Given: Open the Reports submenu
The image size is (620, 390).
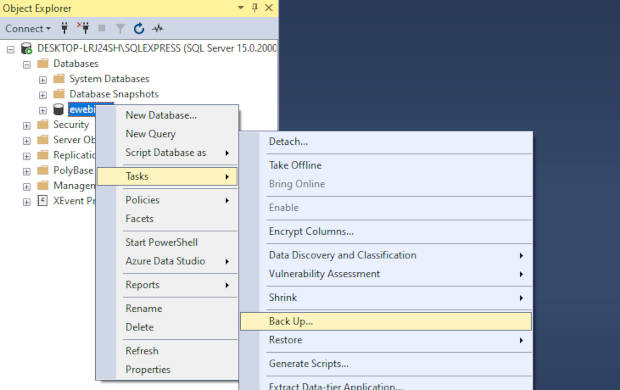Looking at the screenshot, I should pos(167,285).
